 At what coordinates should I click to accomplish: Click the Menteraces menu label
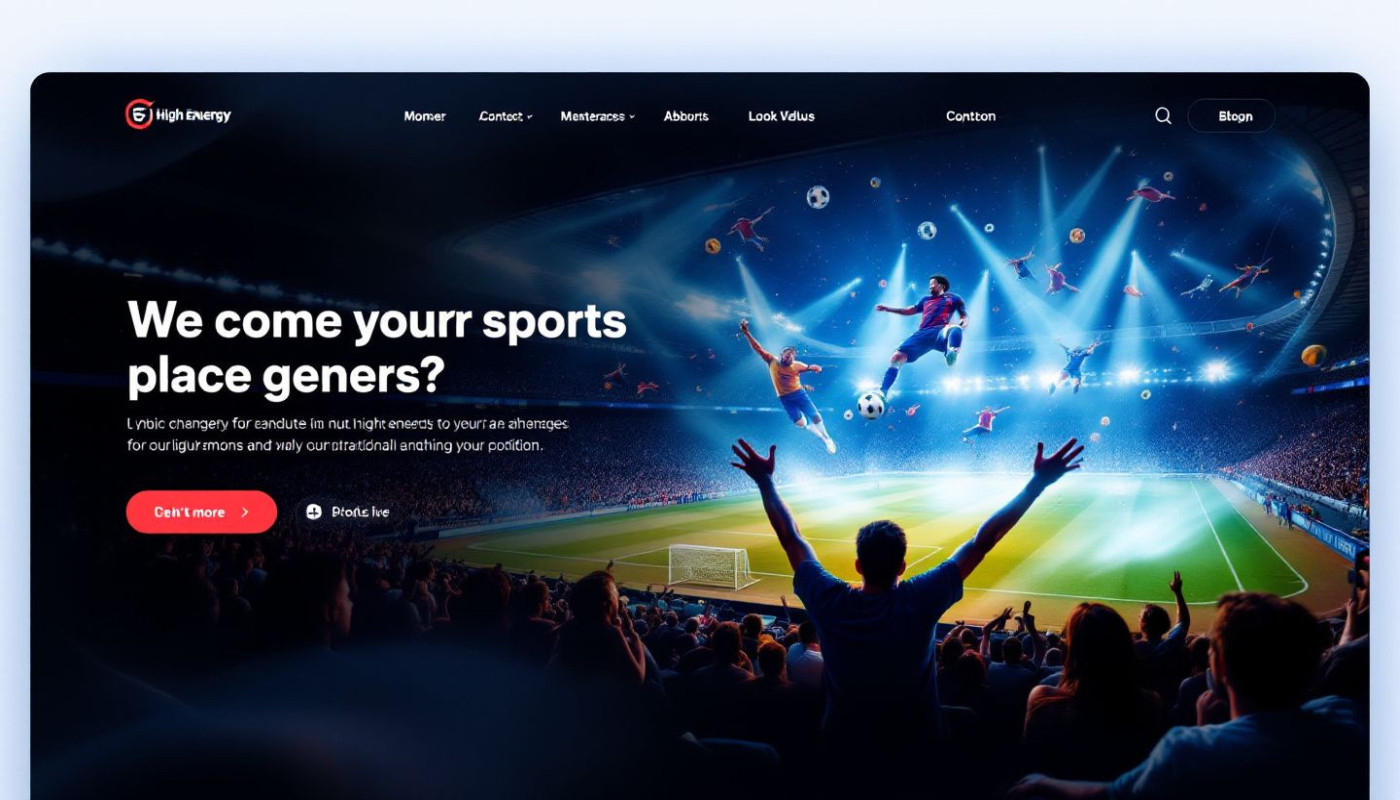[x=592, y=116]
